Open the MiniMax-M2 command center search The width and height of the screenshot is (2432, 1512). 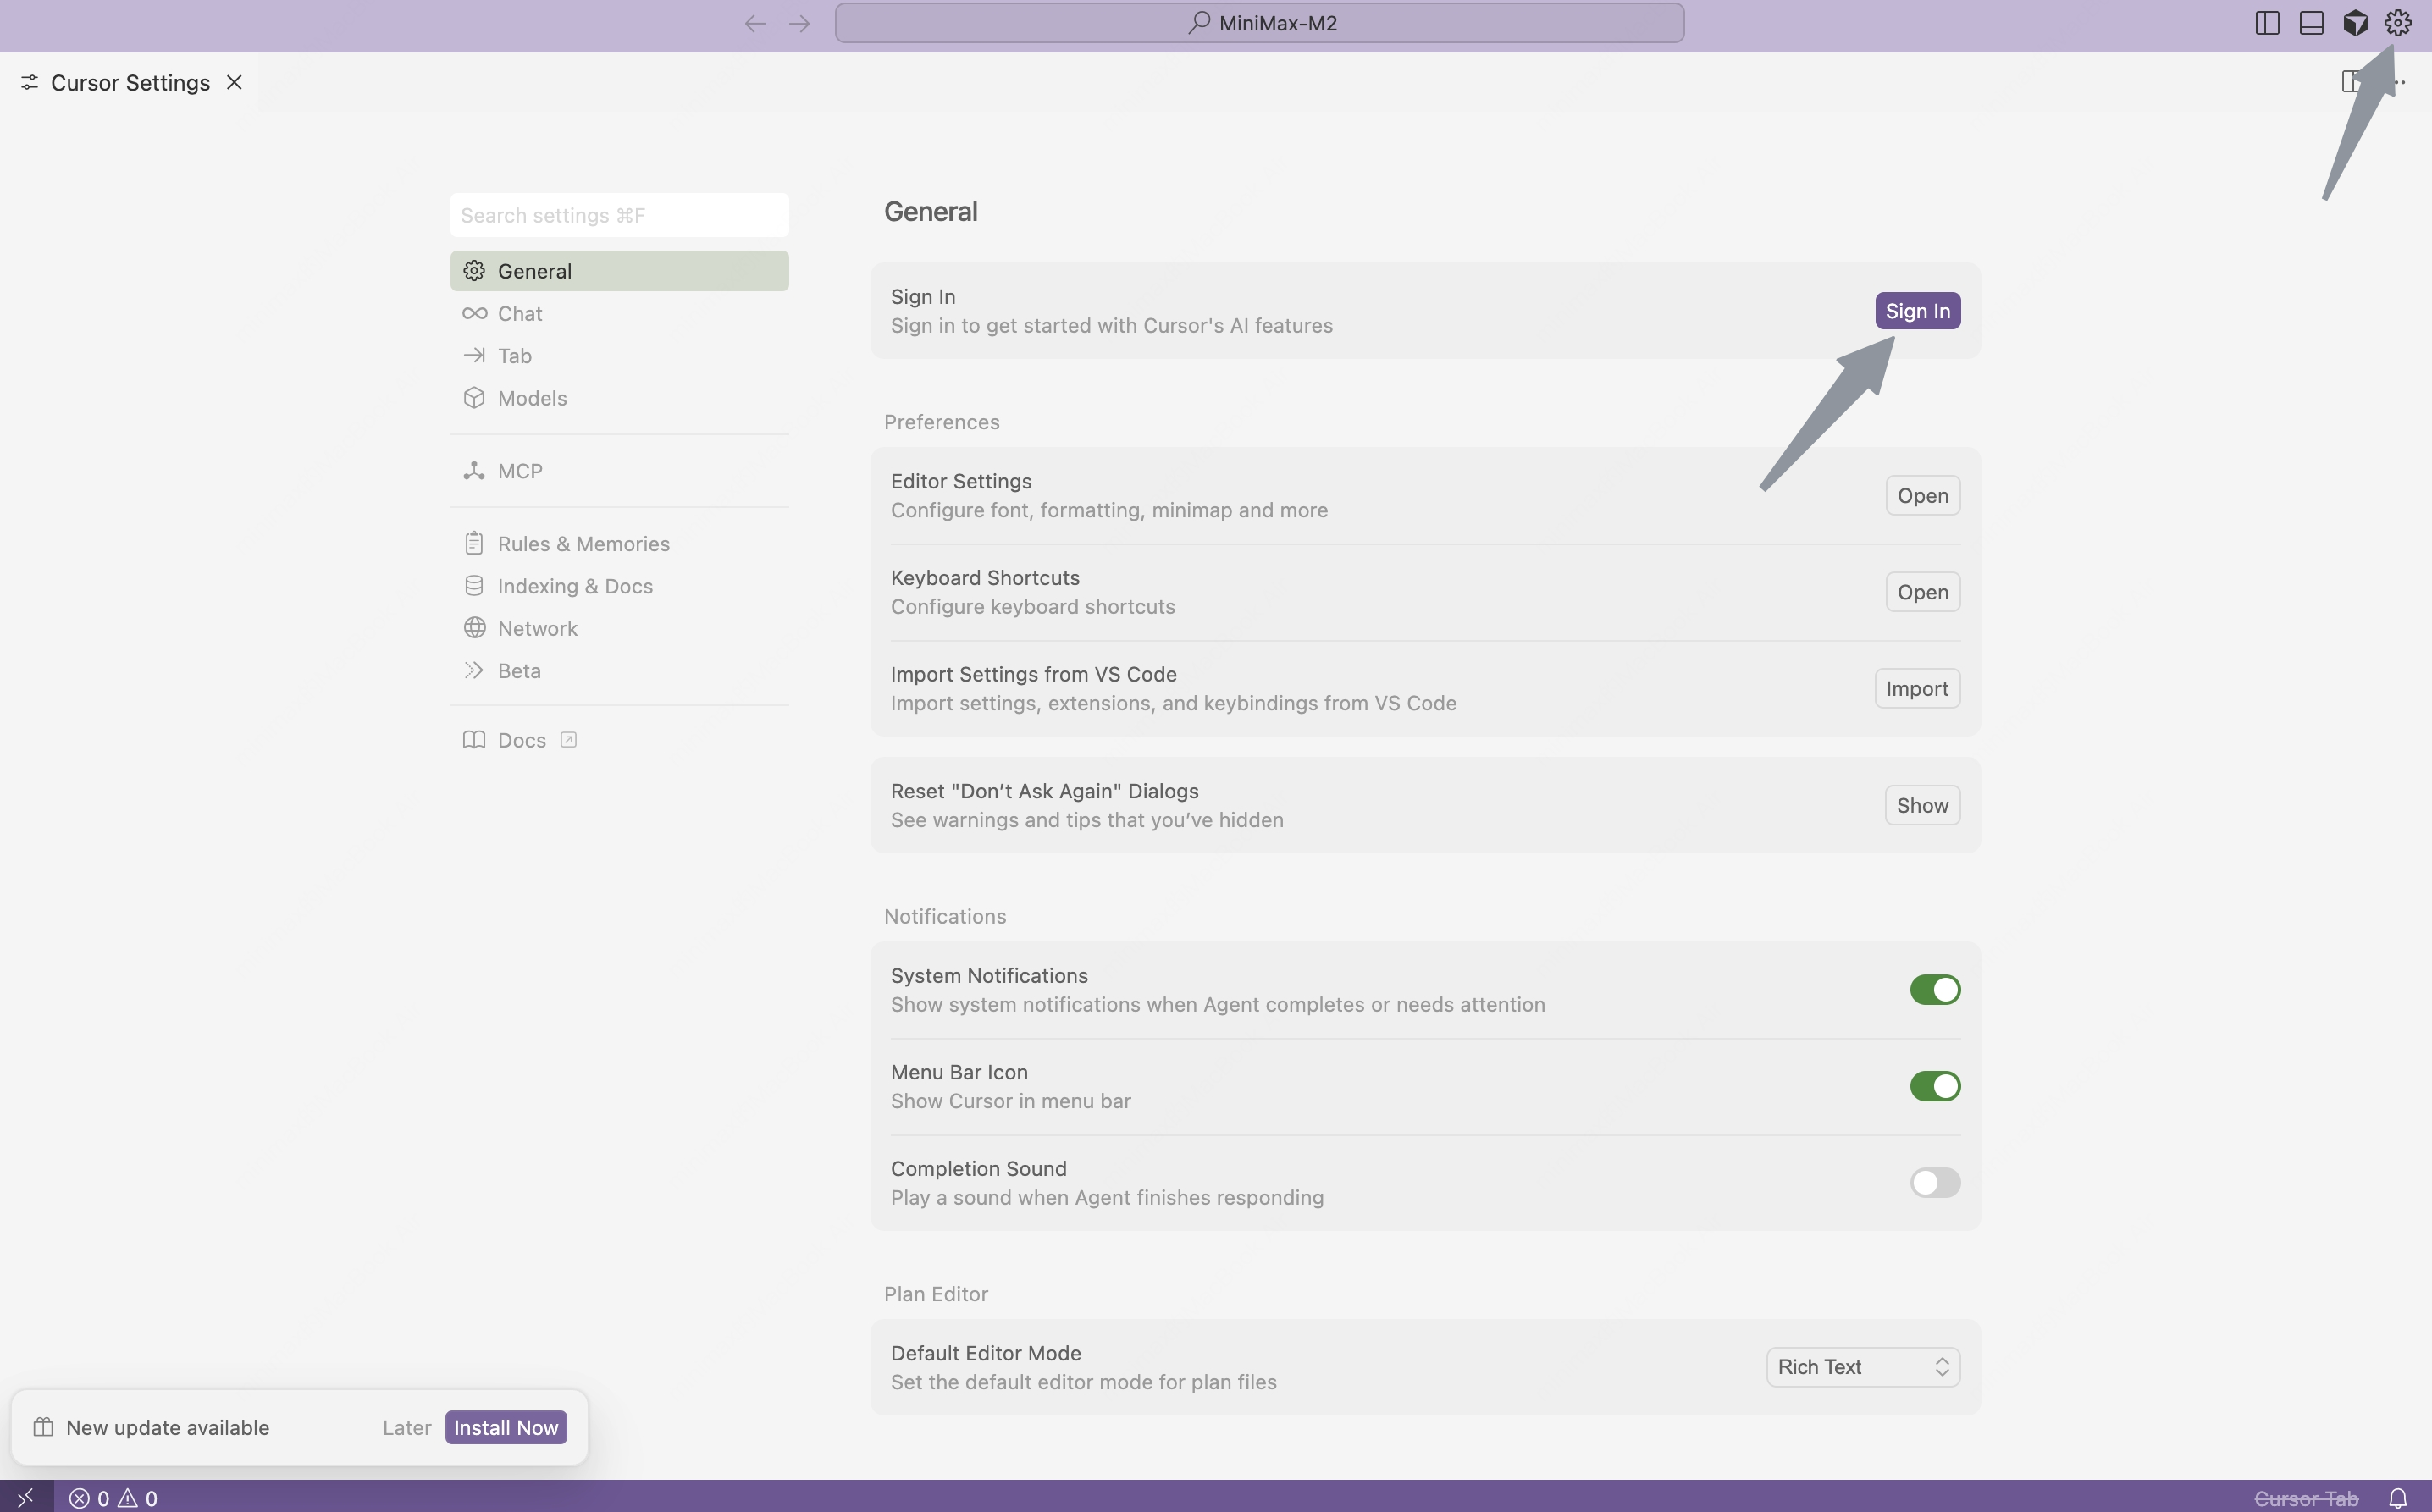click(x=1259, y=23)
